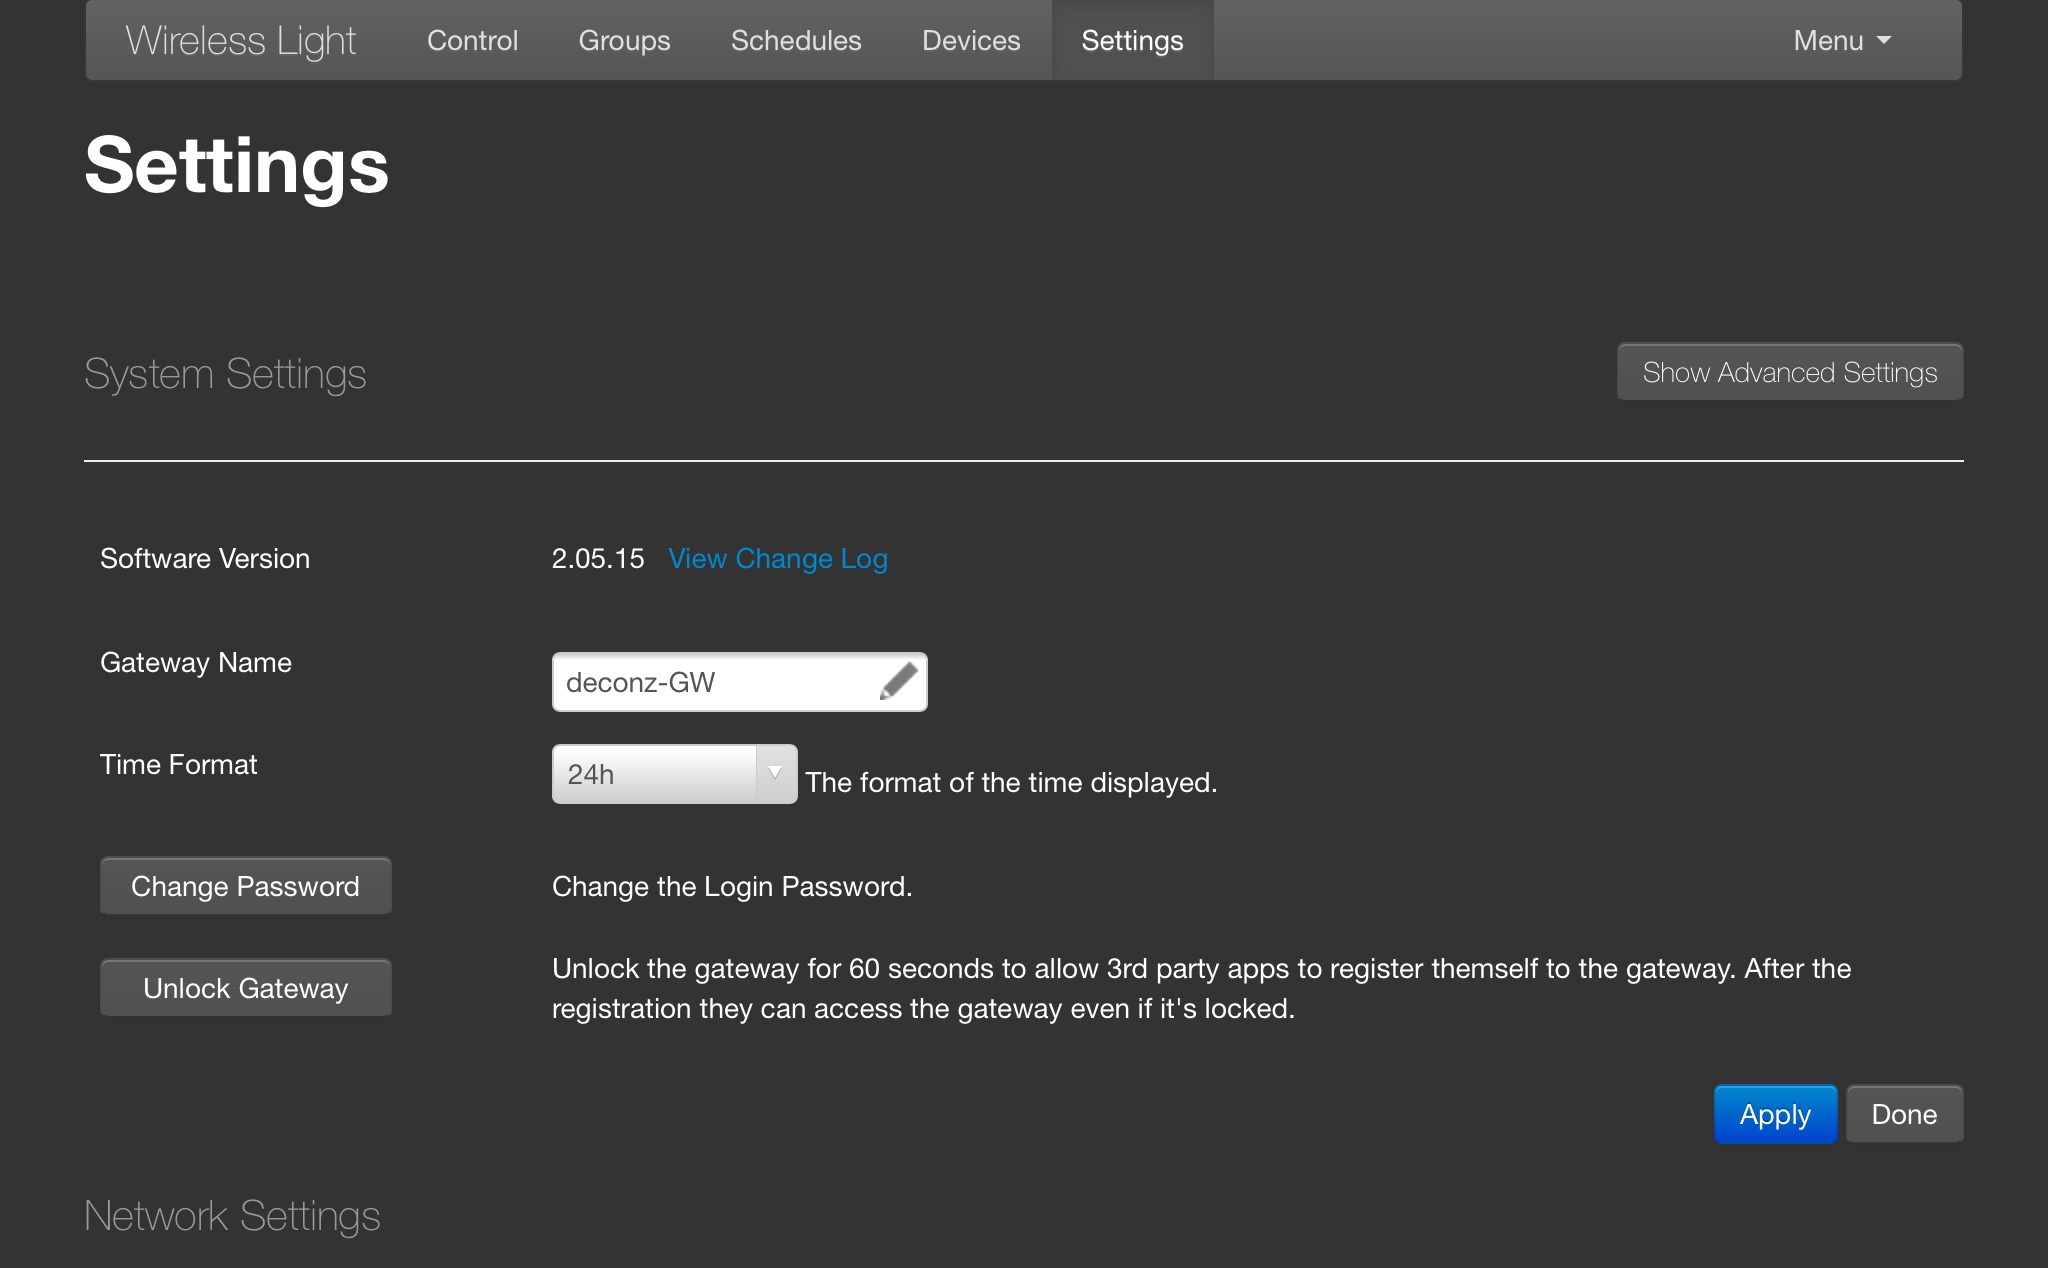The width and height of the screenshot is (2048, 1268).
Task: Click the Done button
Action: pyautogui.click(x=1904, y=1114)
